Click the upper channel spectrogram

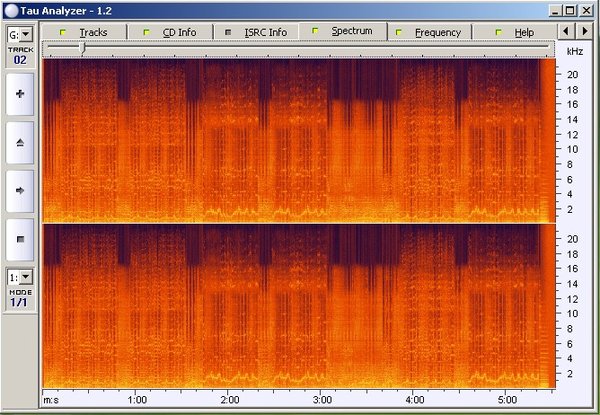coord(299,140)
